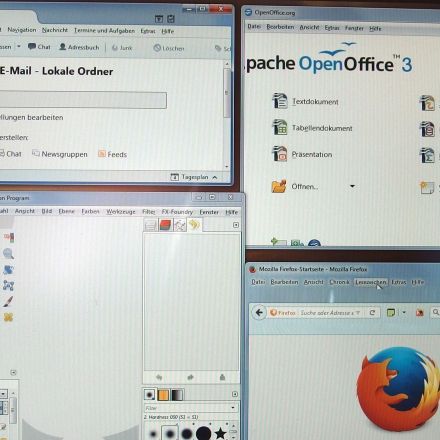Open Thunderbird Navigation menu
440x440 pixels.
[x=22, y=30]
